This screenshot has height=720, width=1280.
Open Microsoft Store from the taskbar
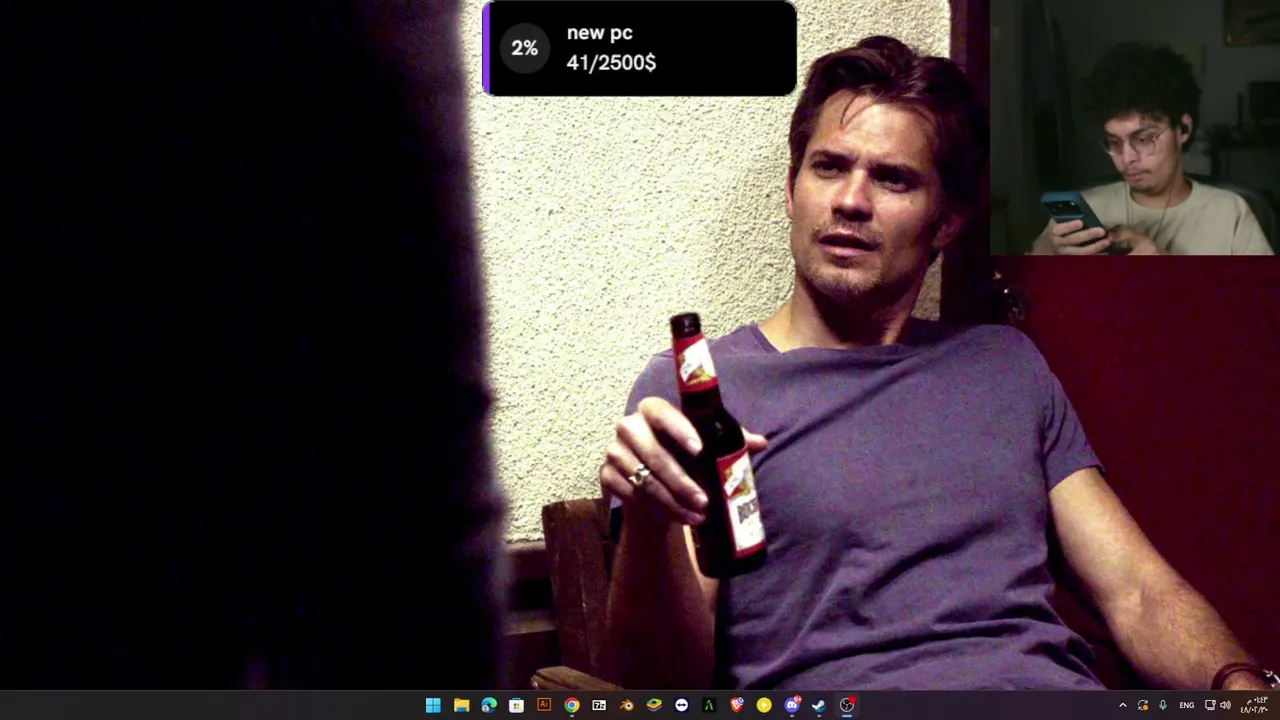pyautogui.click(x=516, y=705)
